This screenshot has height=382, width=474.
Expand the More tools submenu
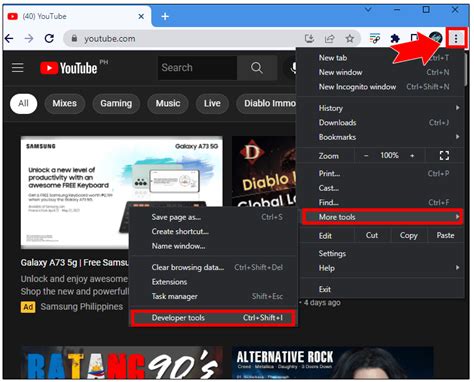pos(382,217)
